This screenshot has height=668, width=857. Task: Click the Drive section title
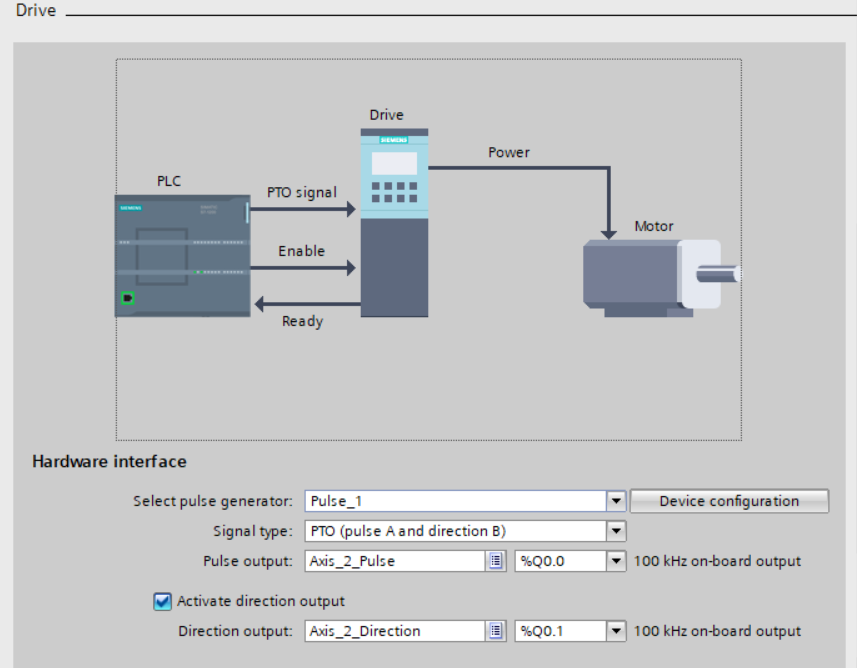tap(36, 10)
